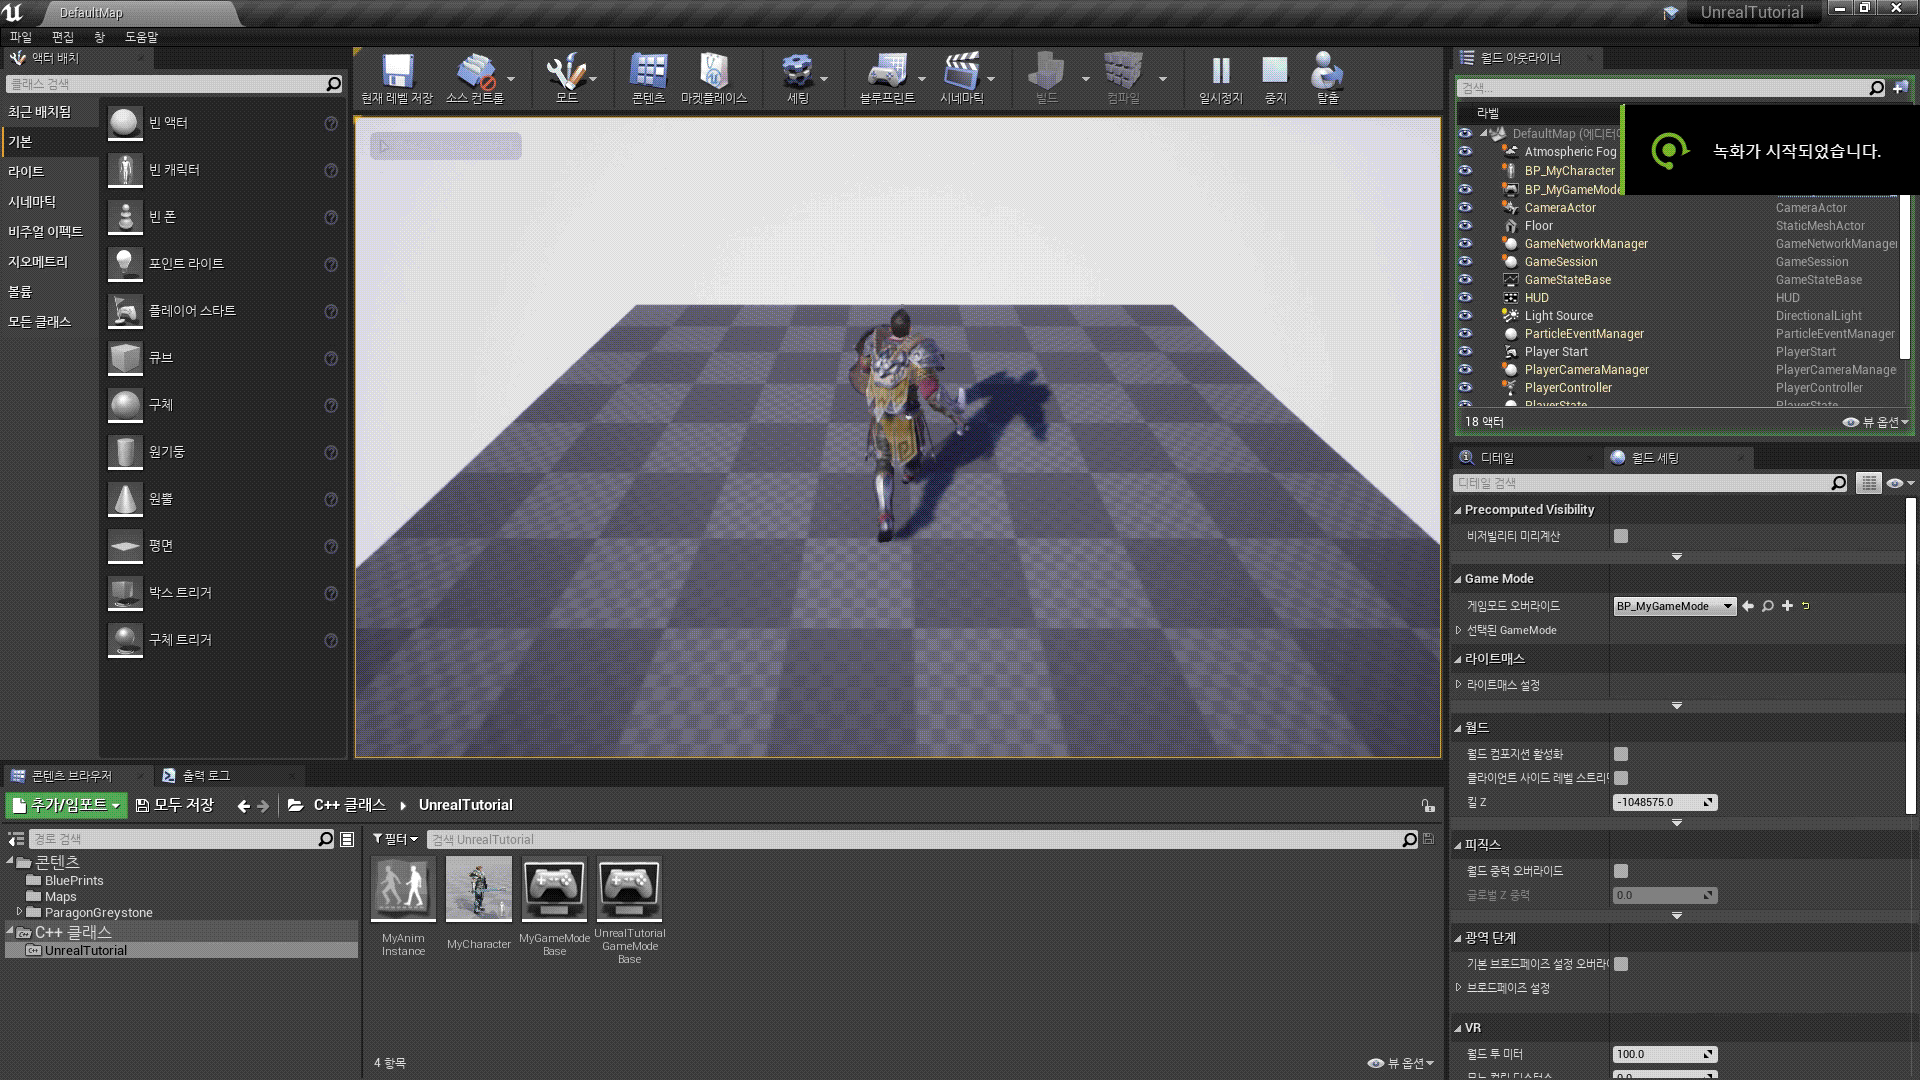Create new game mode plus icon
The height and width of the screenshot is (1080, 1920).
(x=1787, y=606)
